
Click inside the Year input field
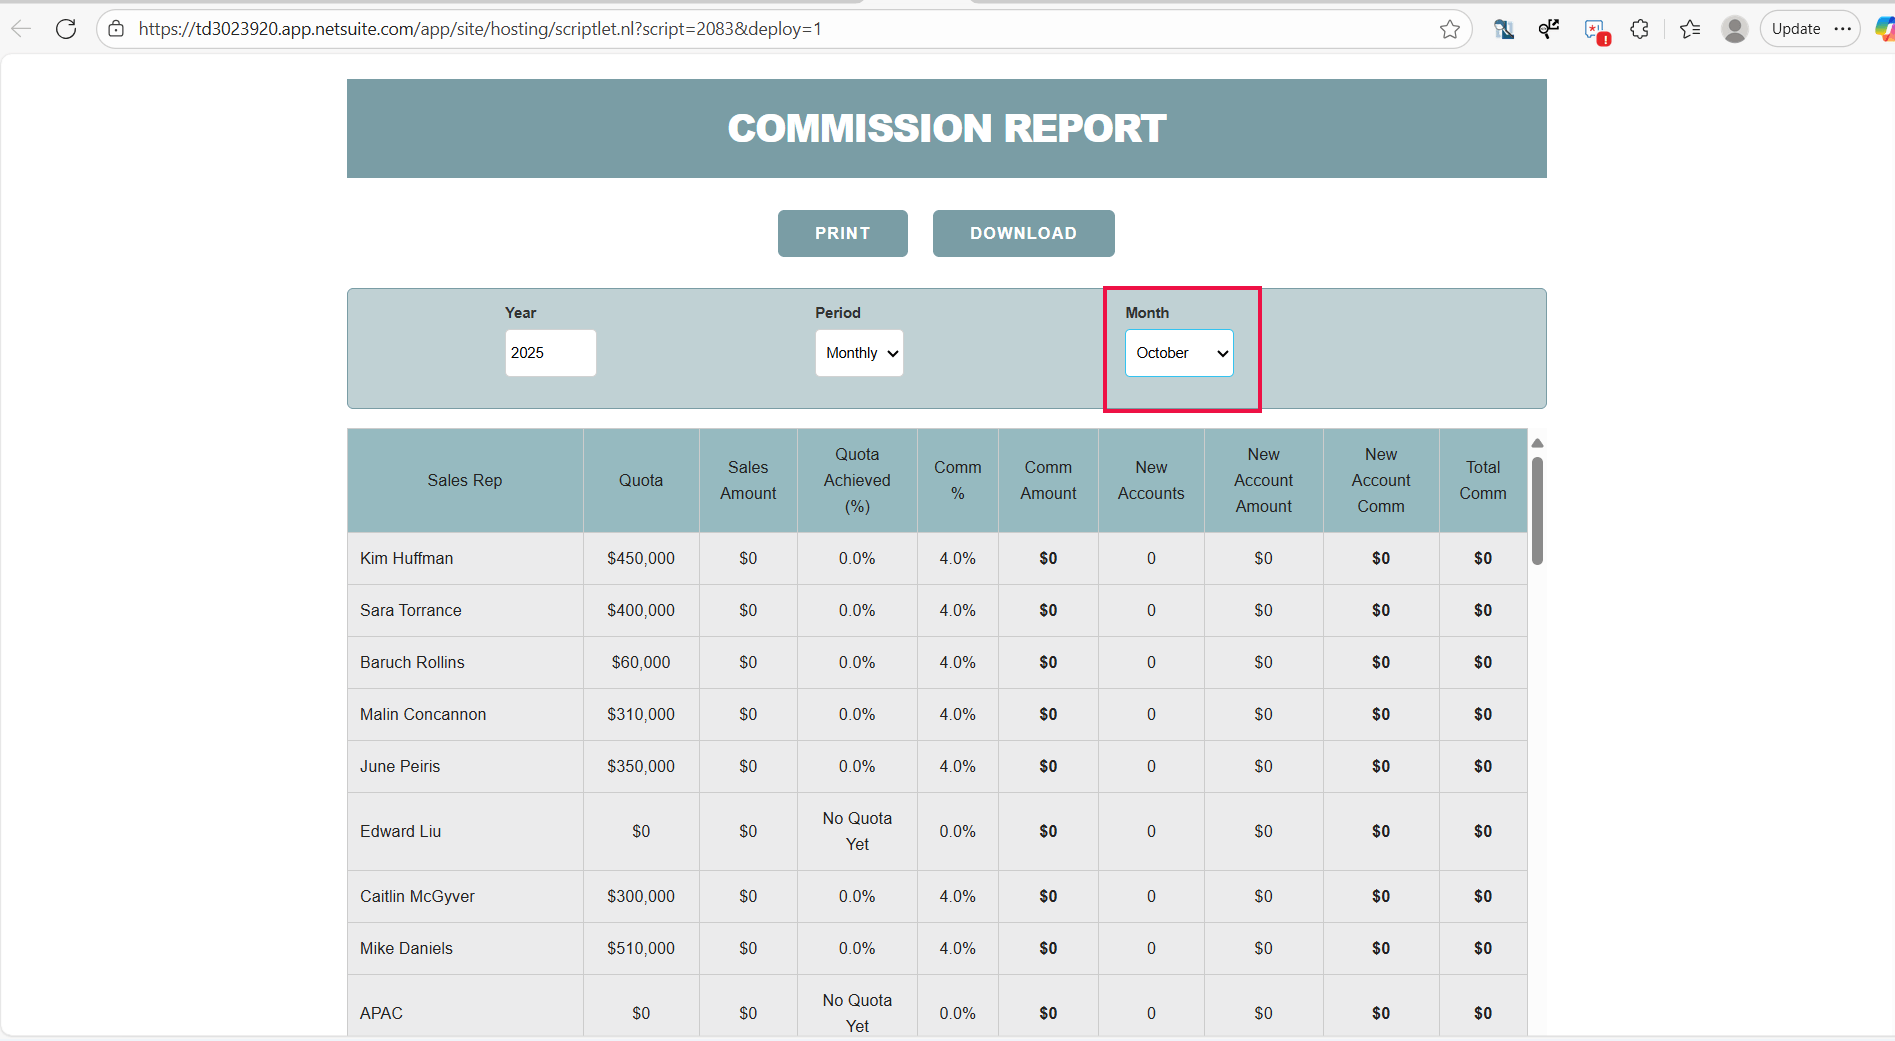click(x=550, y=353)
